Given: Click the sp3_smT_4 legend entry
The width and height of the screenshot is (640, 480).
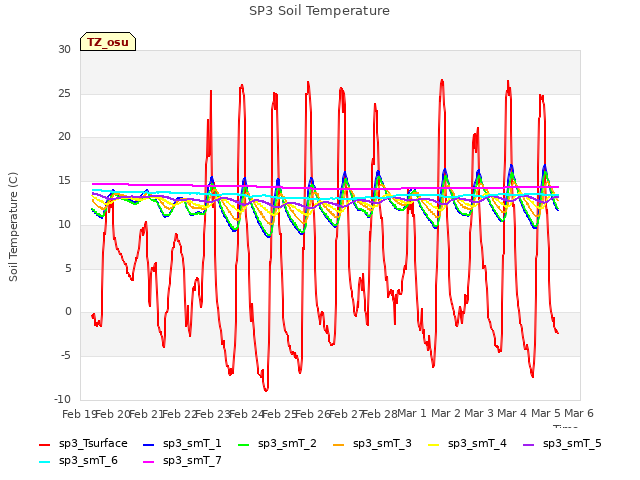Looking at the screenshot, I should 467,443.
